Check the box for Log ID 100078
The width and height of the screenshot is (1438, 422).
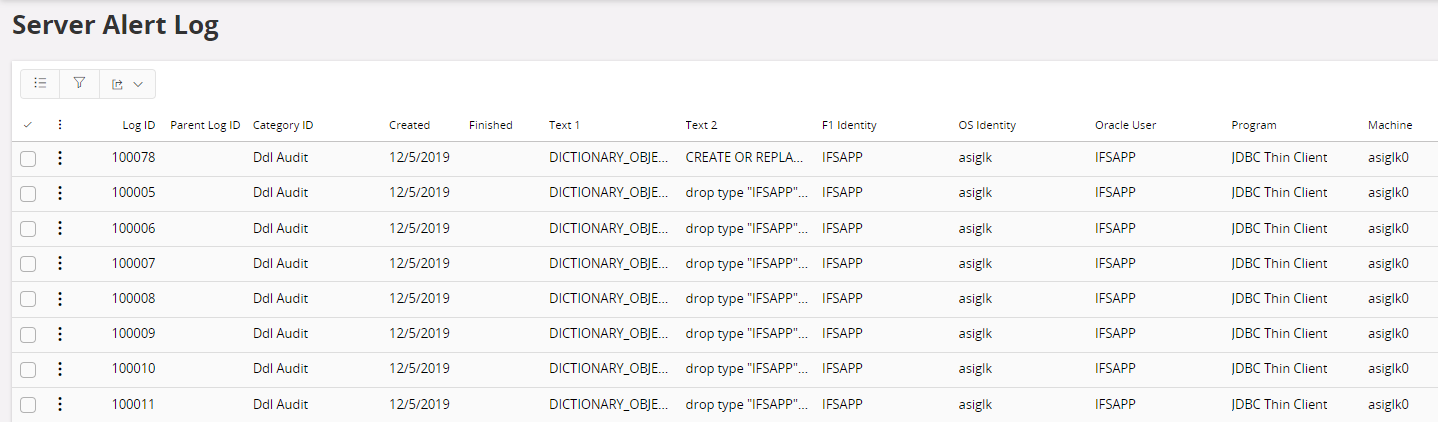[x=28, y=158]
